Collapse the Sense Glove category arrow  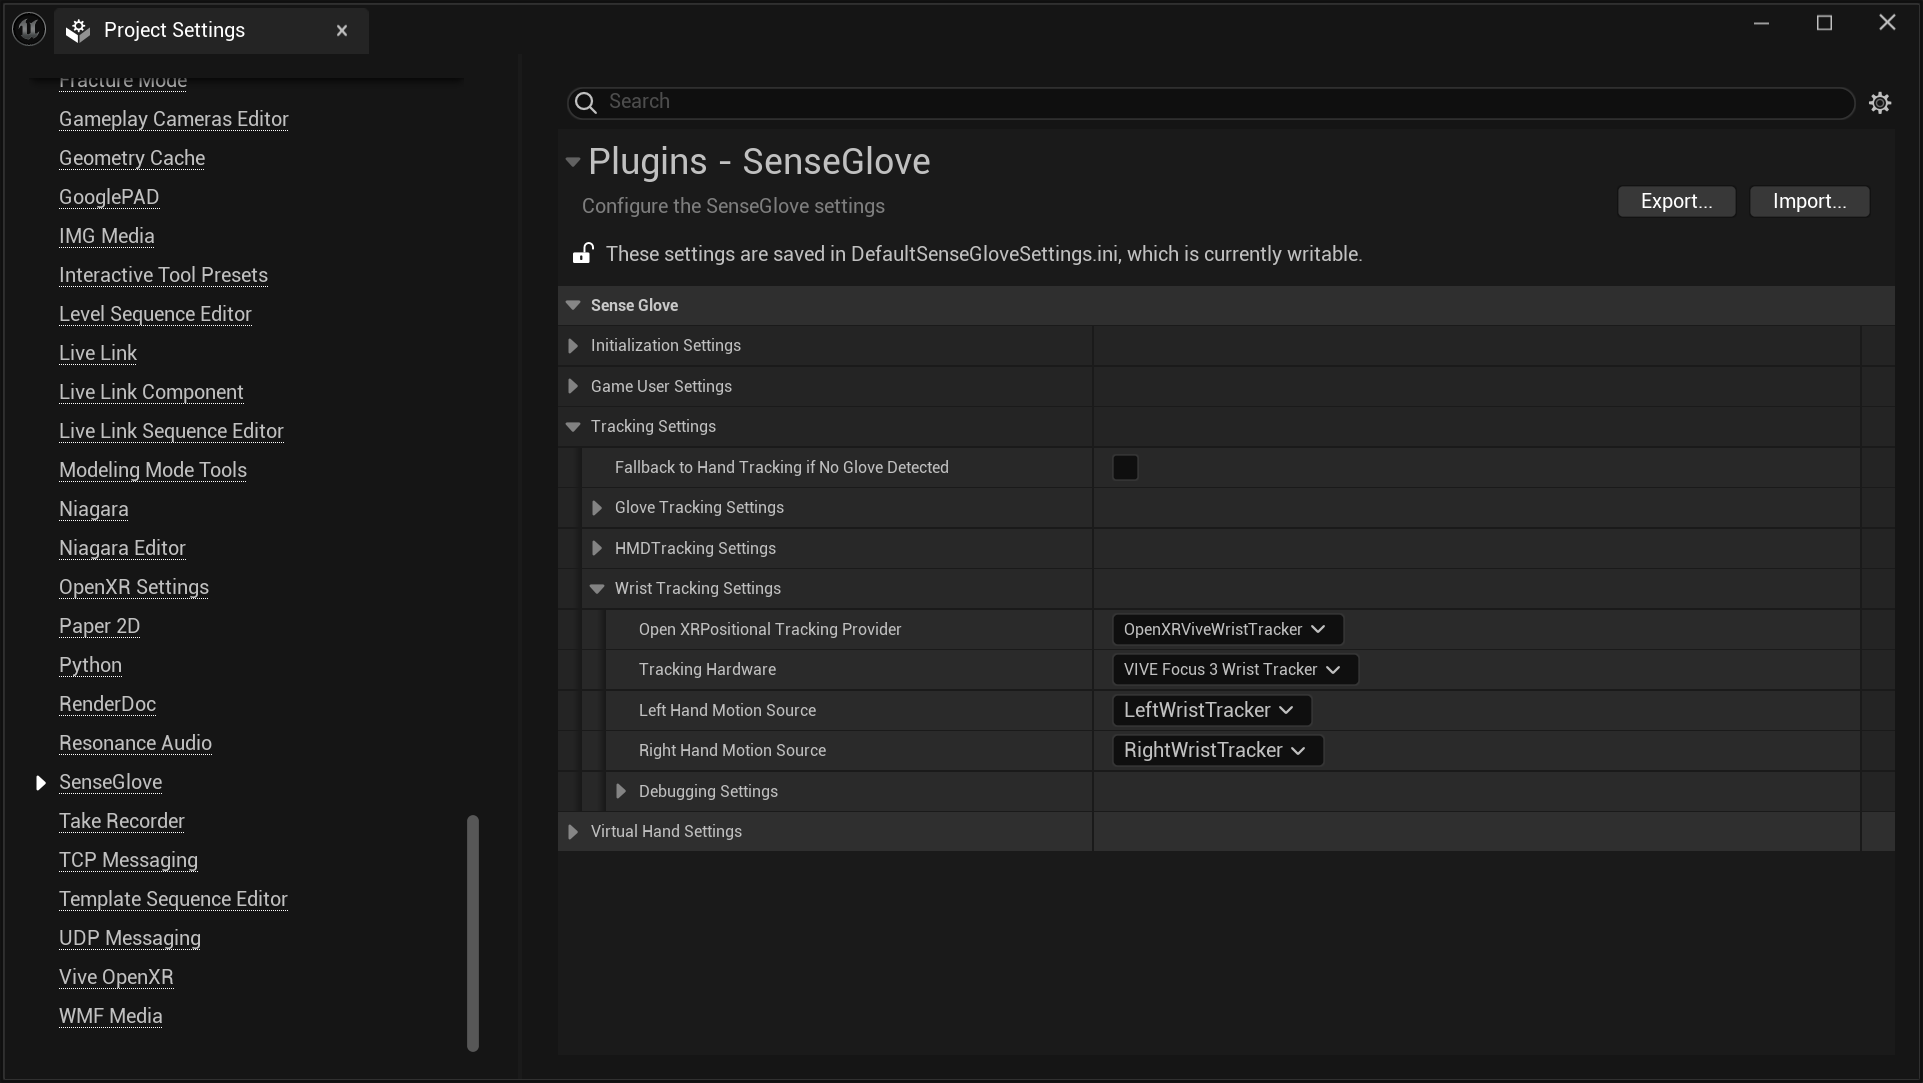tap(572, 305)
